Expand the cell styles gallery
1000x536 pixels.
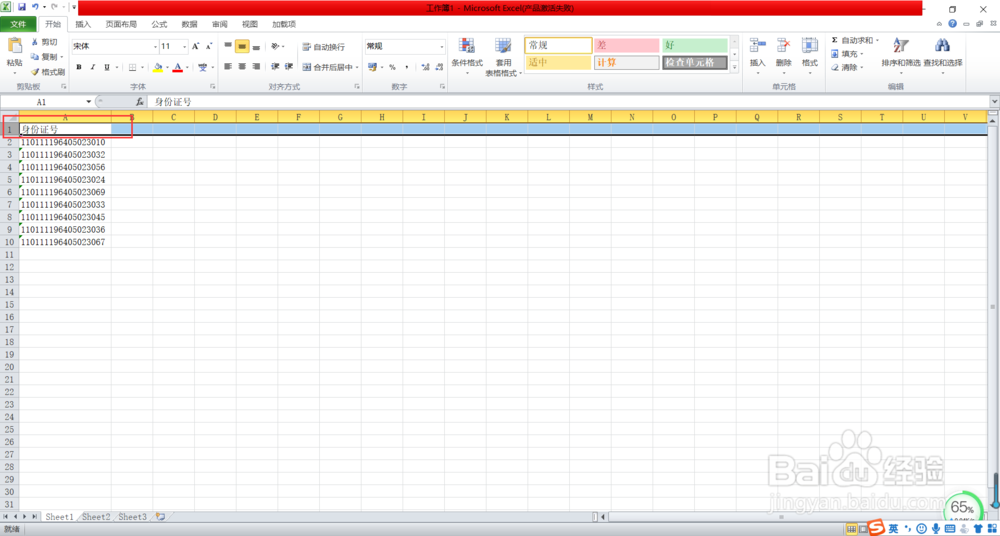pyautogui.click(x=734, y=67)
